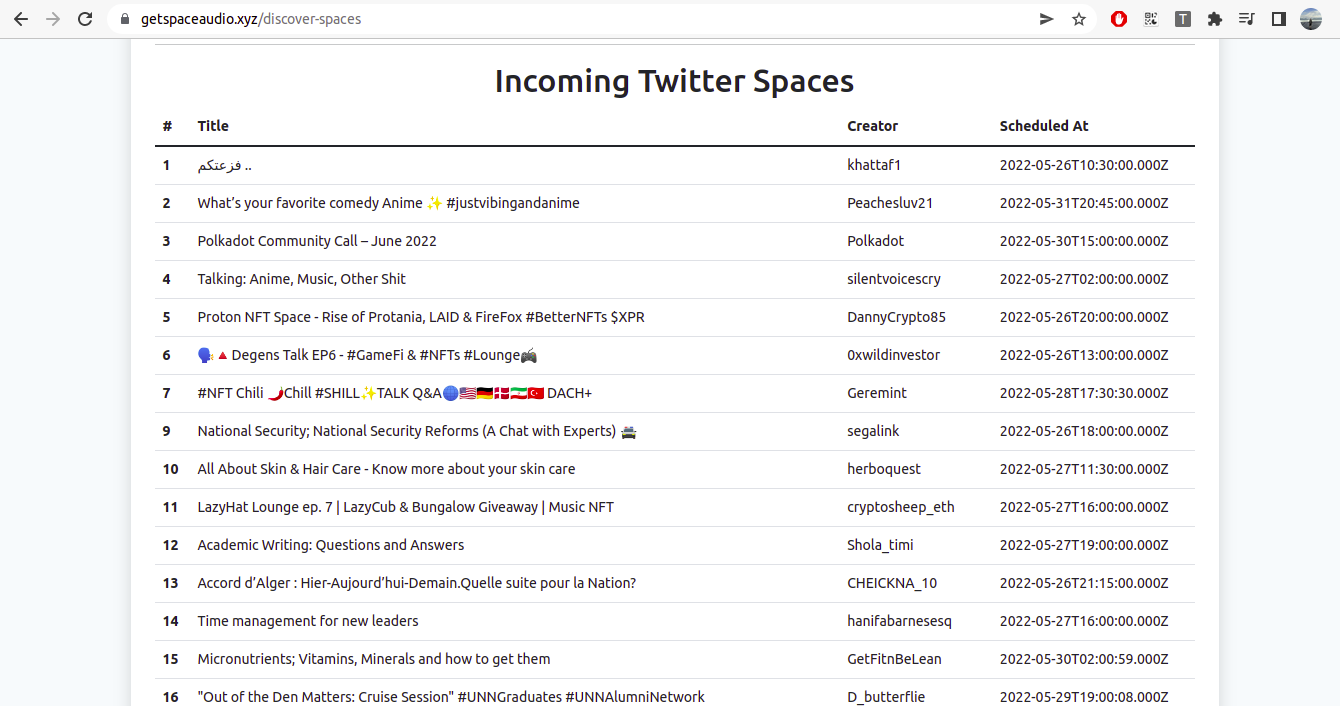Open the media controls icon
The height and width of the screenshot is (706, 1340).
1246,19
